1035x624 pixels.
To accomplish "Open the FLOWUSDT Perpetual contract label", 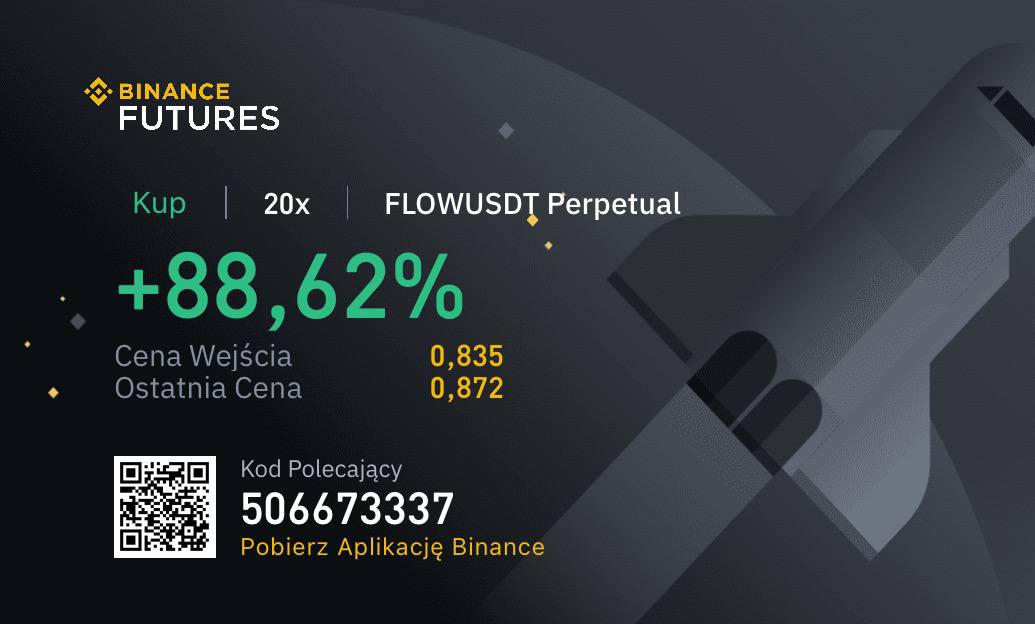I will (532, 204).
